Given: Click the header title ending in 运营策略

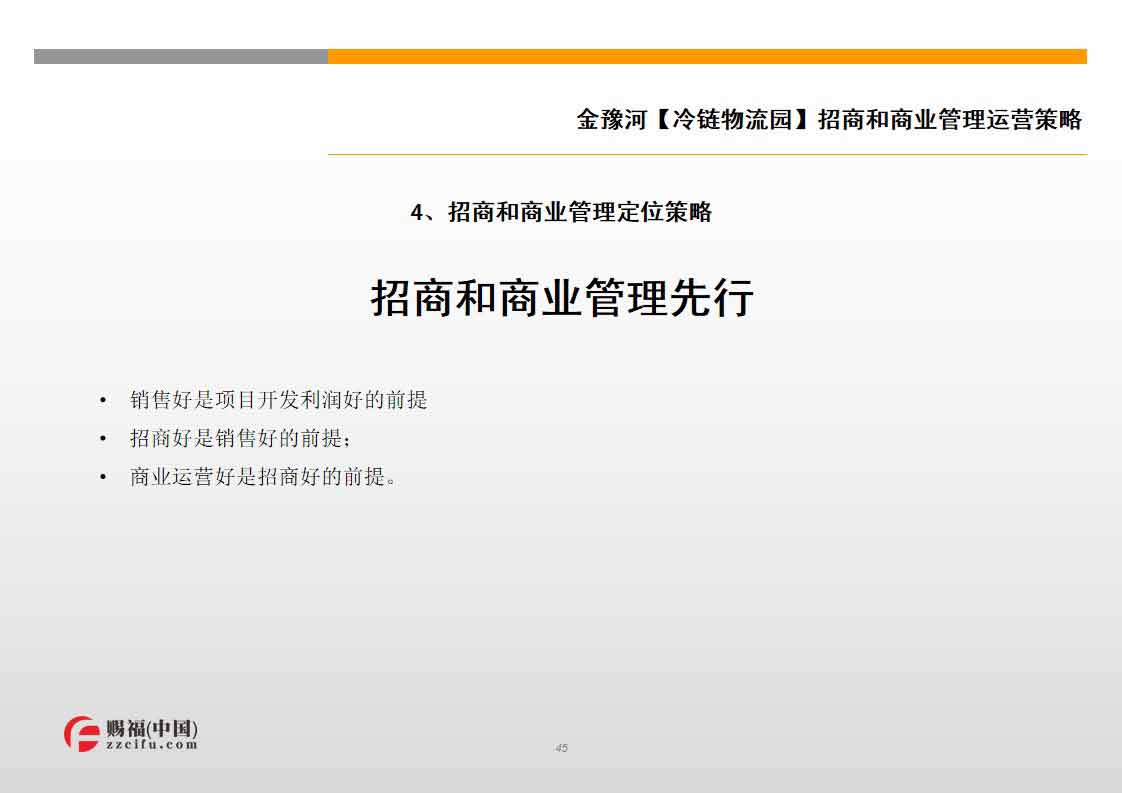Looking at the screenshot, I should point(829,120).
